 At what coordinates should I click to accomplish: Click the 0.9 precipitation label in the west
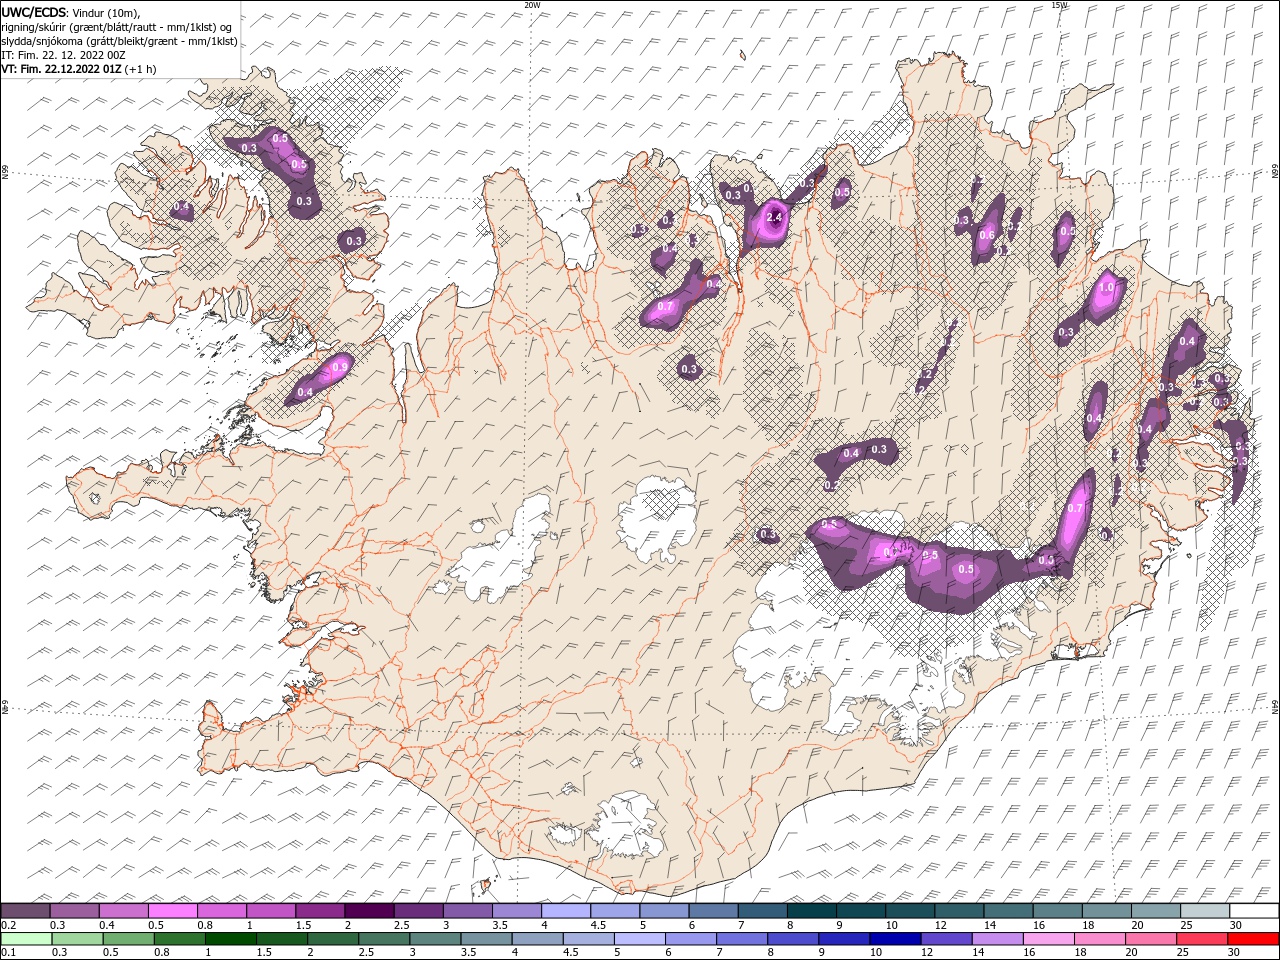click(339, 368)
